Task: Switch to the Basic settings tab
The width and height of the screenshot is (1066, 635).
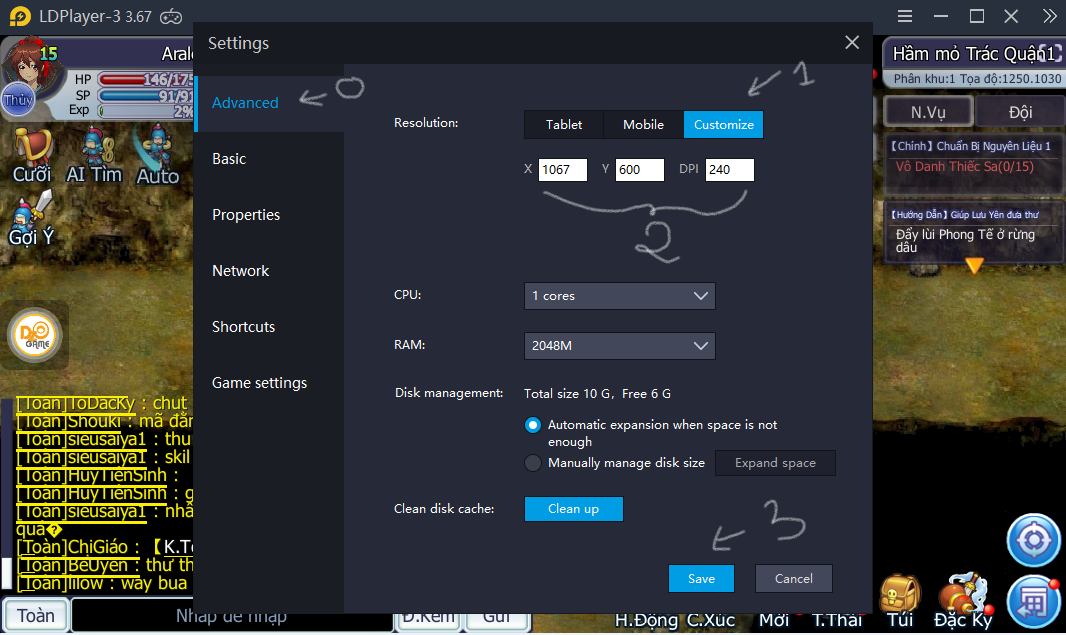Action: 229,159
